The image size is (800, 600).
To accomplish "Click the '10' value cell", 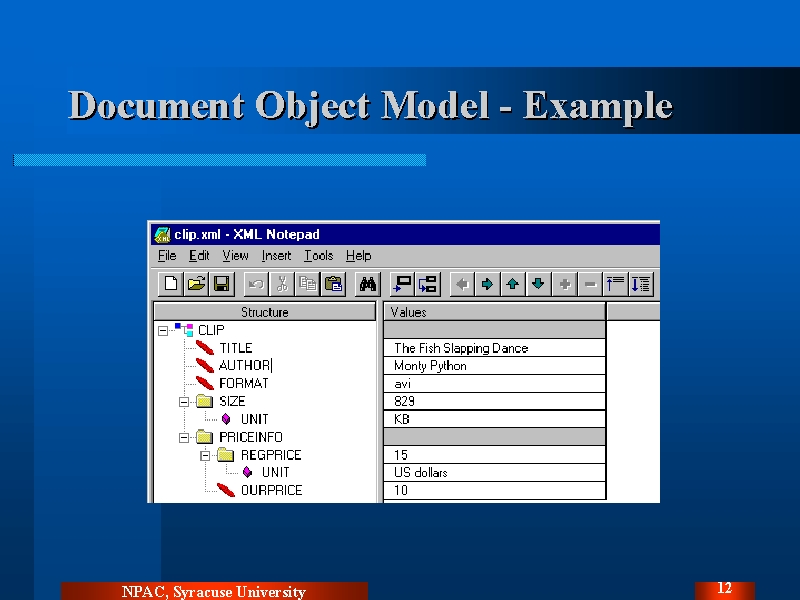I will pyautogui.click(x=494, y=490).
